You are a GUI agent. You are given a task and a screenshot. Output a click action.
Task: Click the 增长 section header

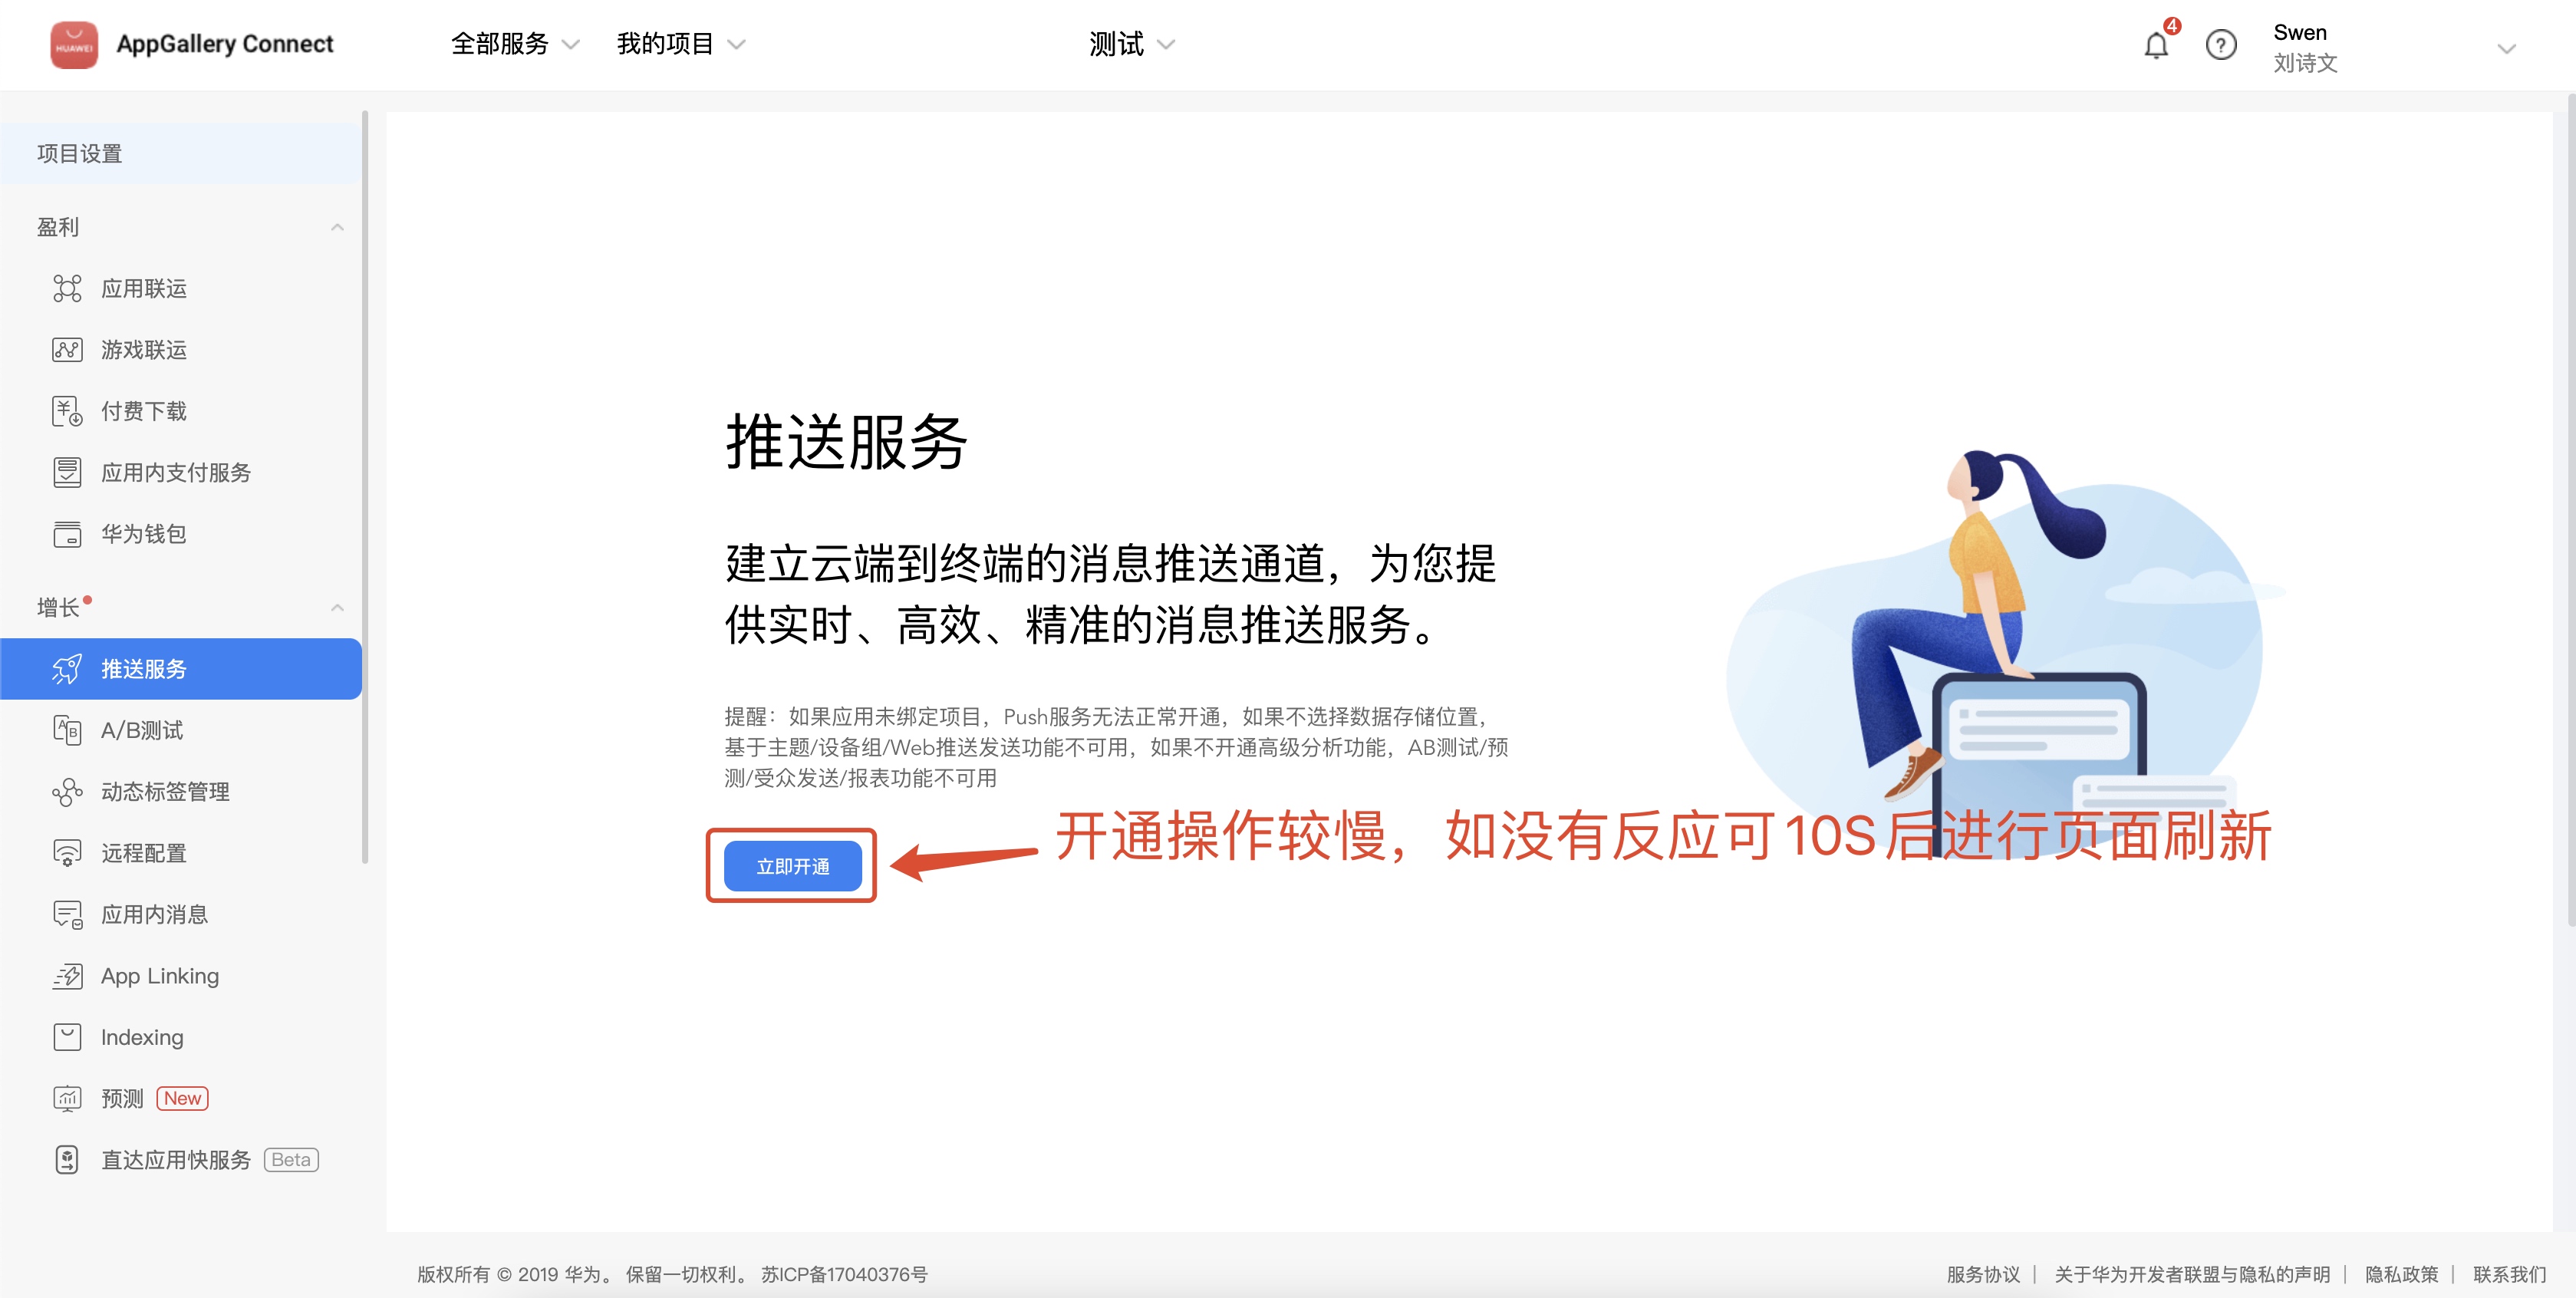[181, 608]
